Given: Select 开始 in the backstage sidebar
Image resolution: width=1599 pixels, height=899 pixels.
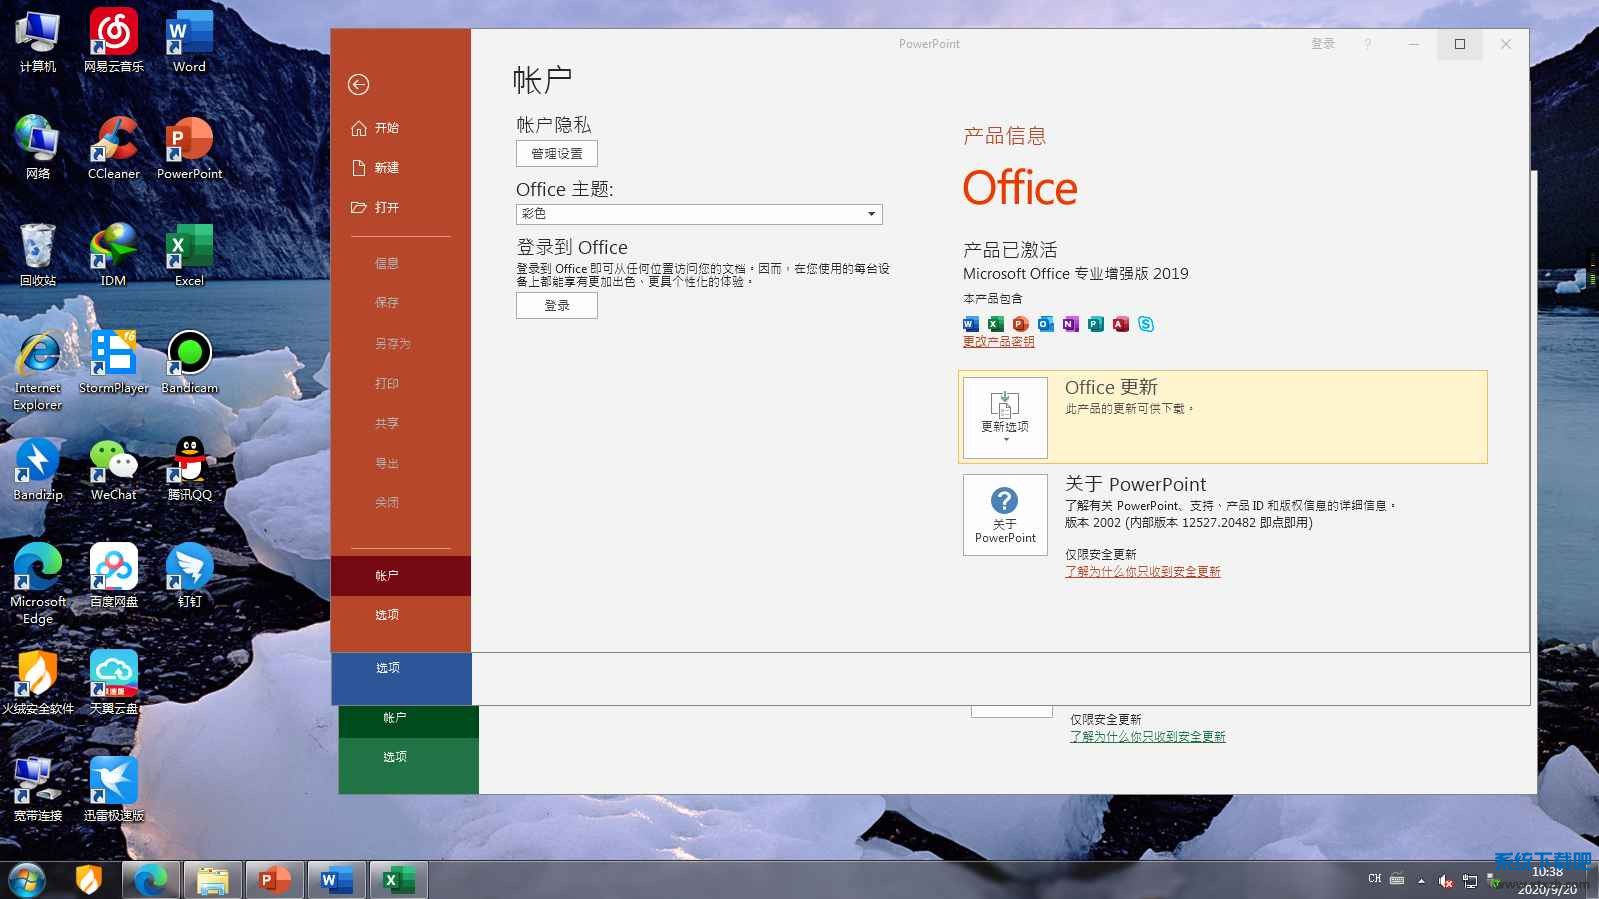Looking at the screenshot, I should point(386,128).
